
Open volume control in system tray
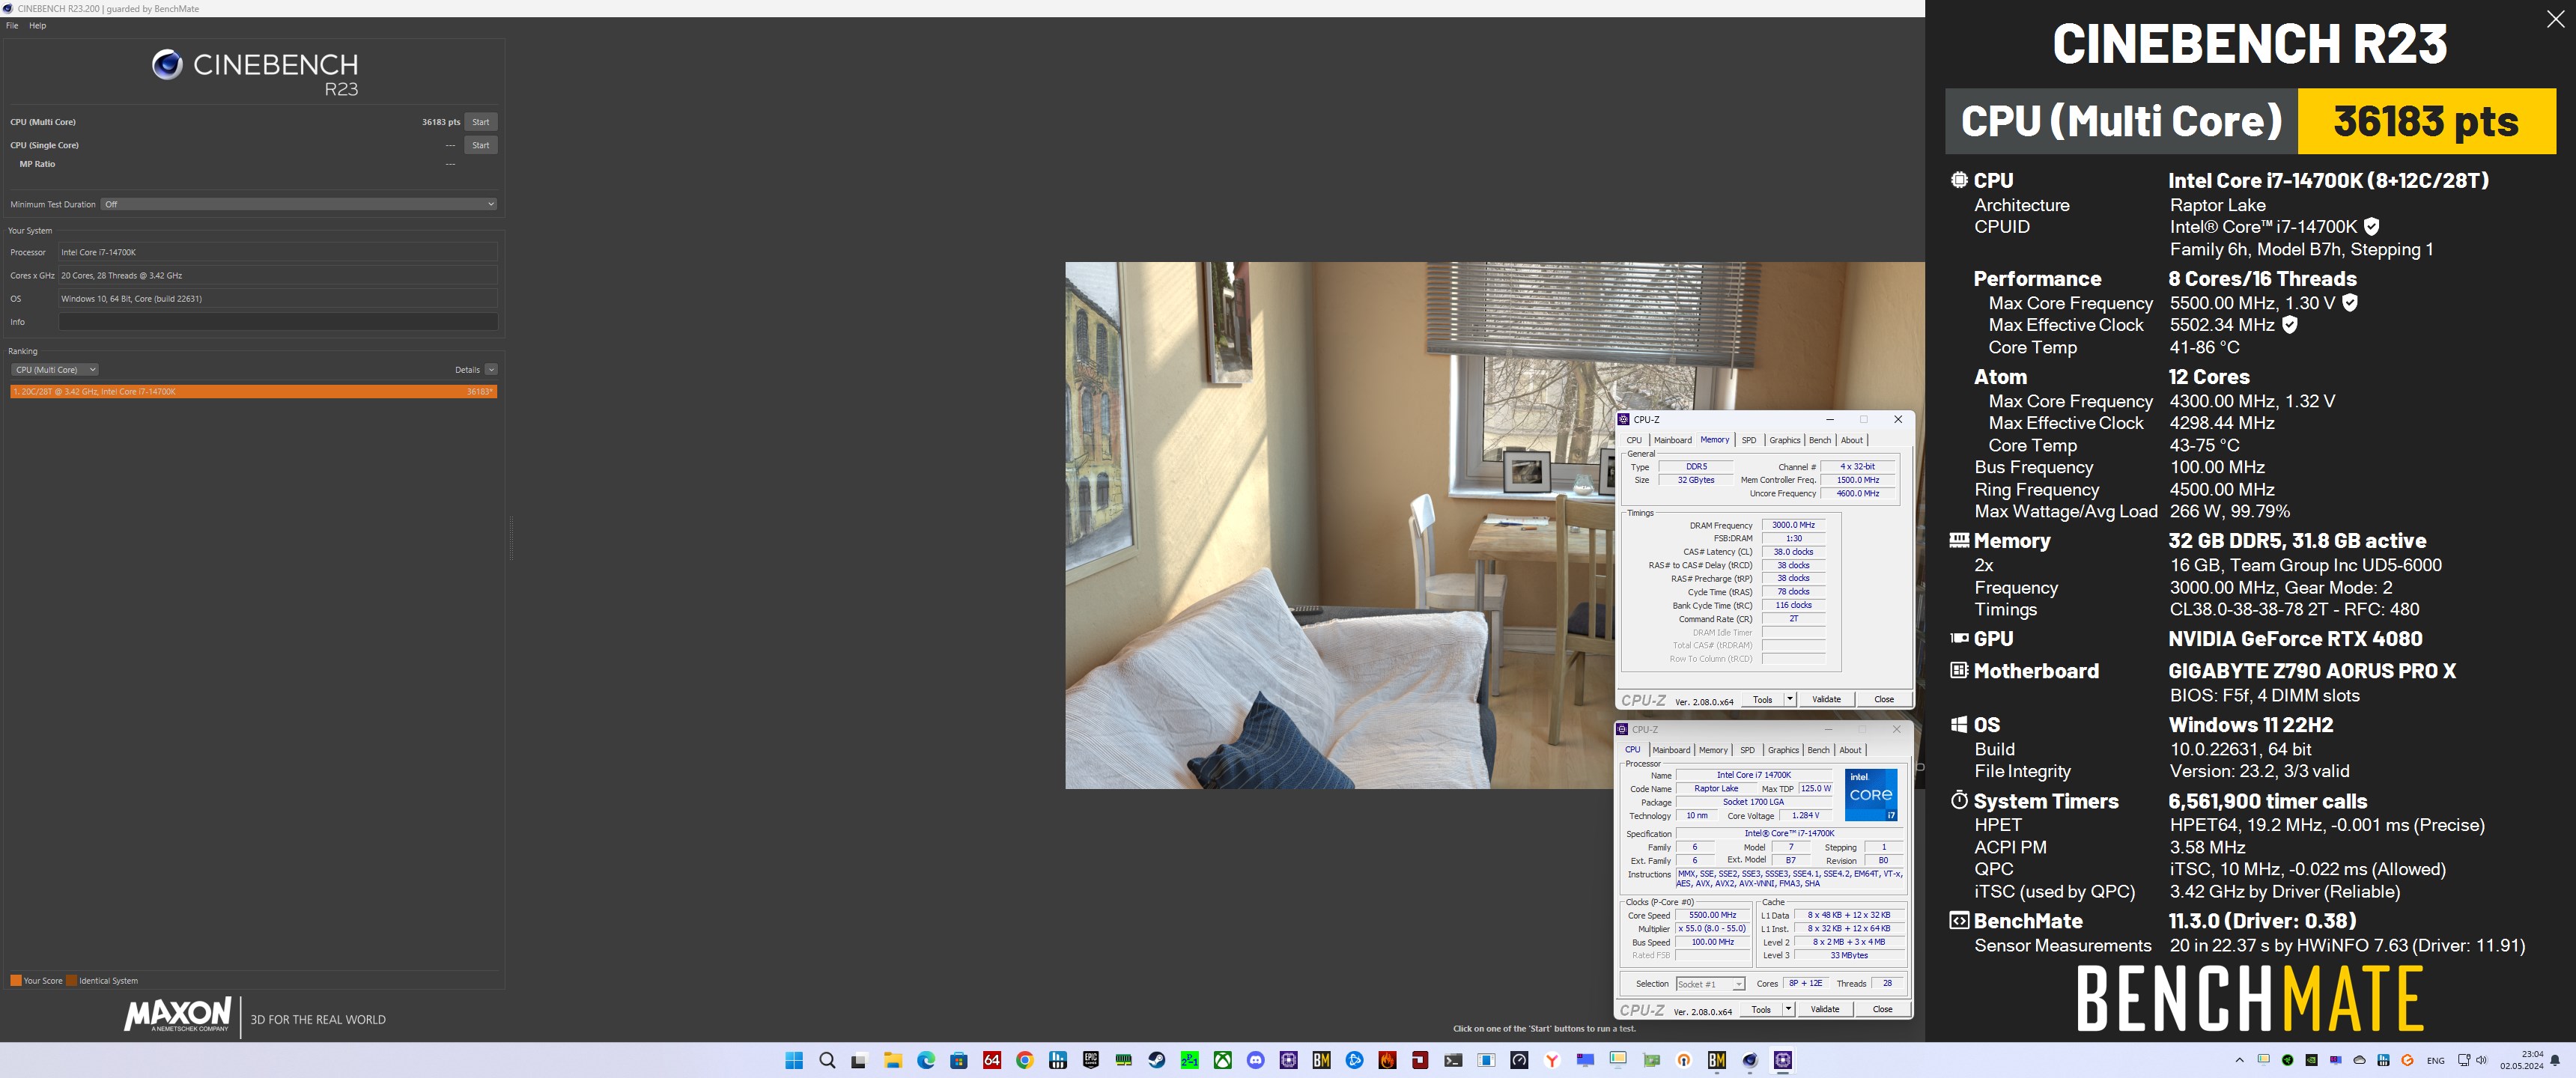[x=2481, y=1060]
